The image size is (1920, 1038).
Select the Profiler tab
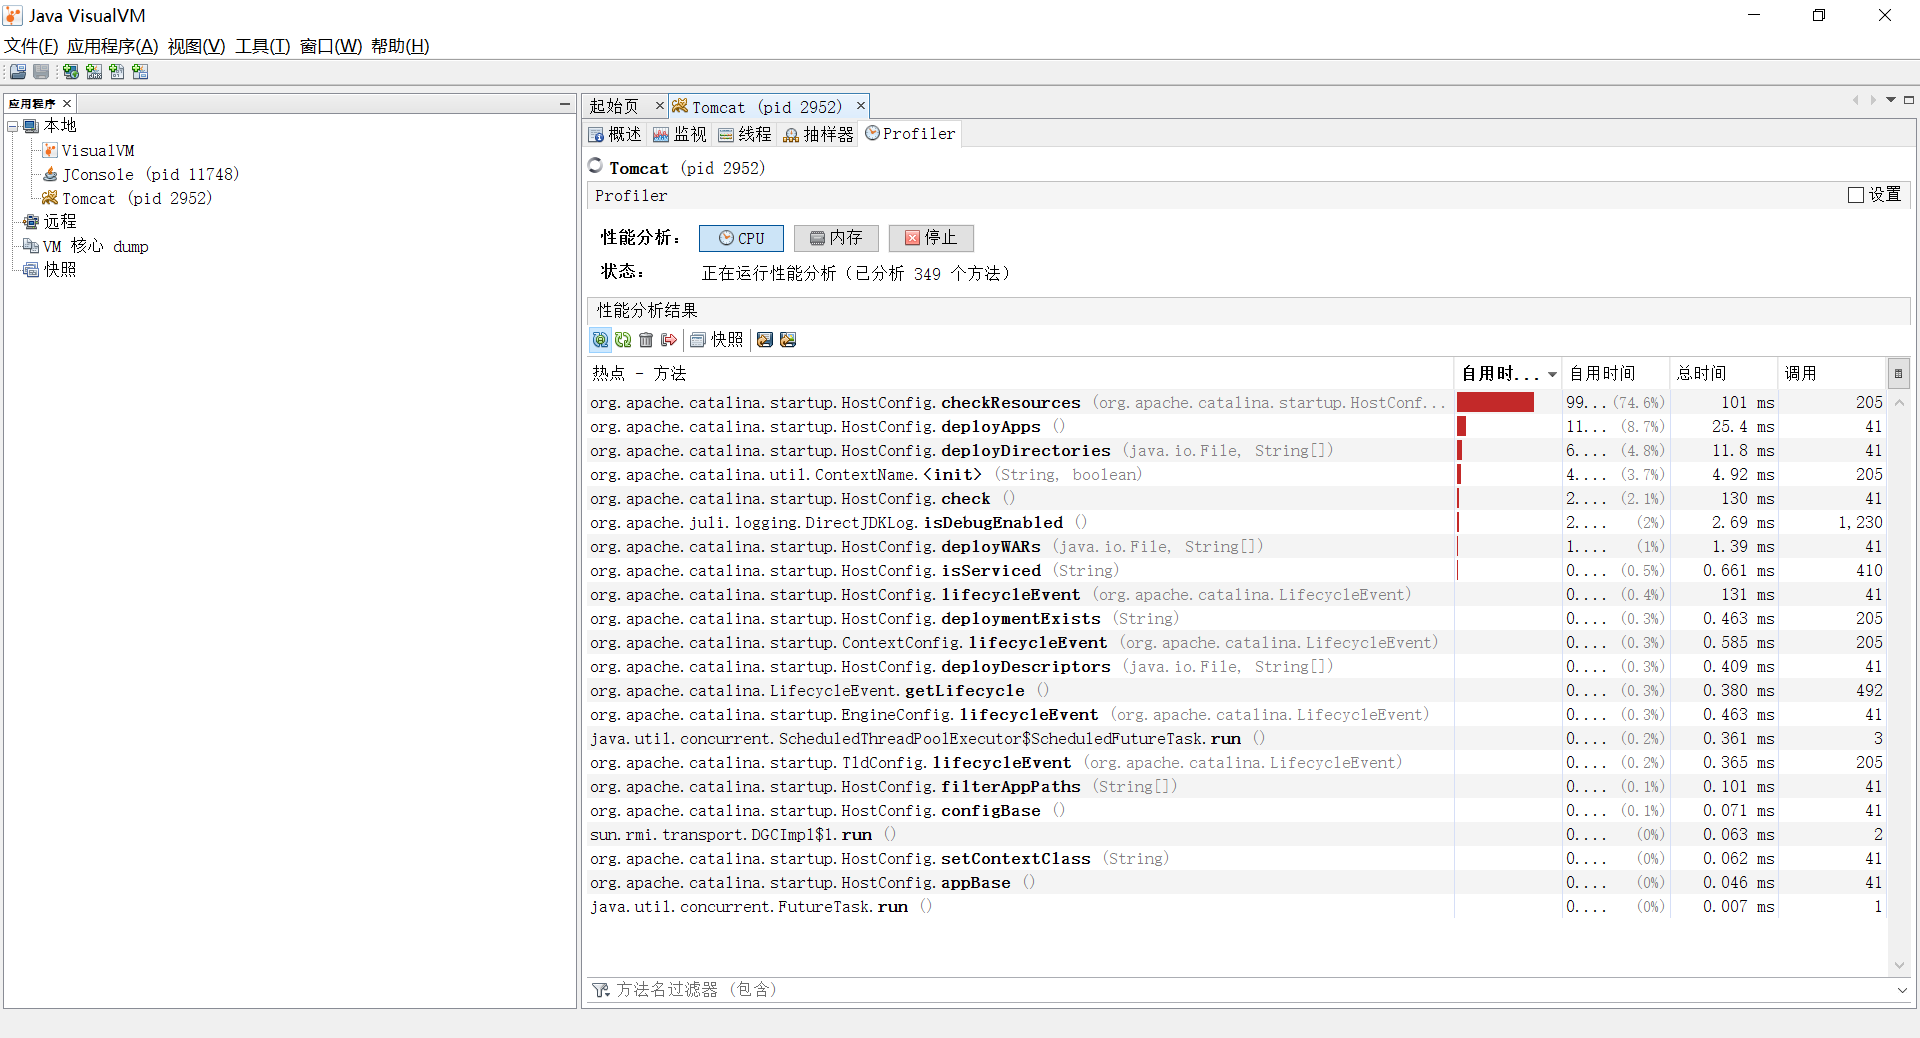(x=910, y=134)
